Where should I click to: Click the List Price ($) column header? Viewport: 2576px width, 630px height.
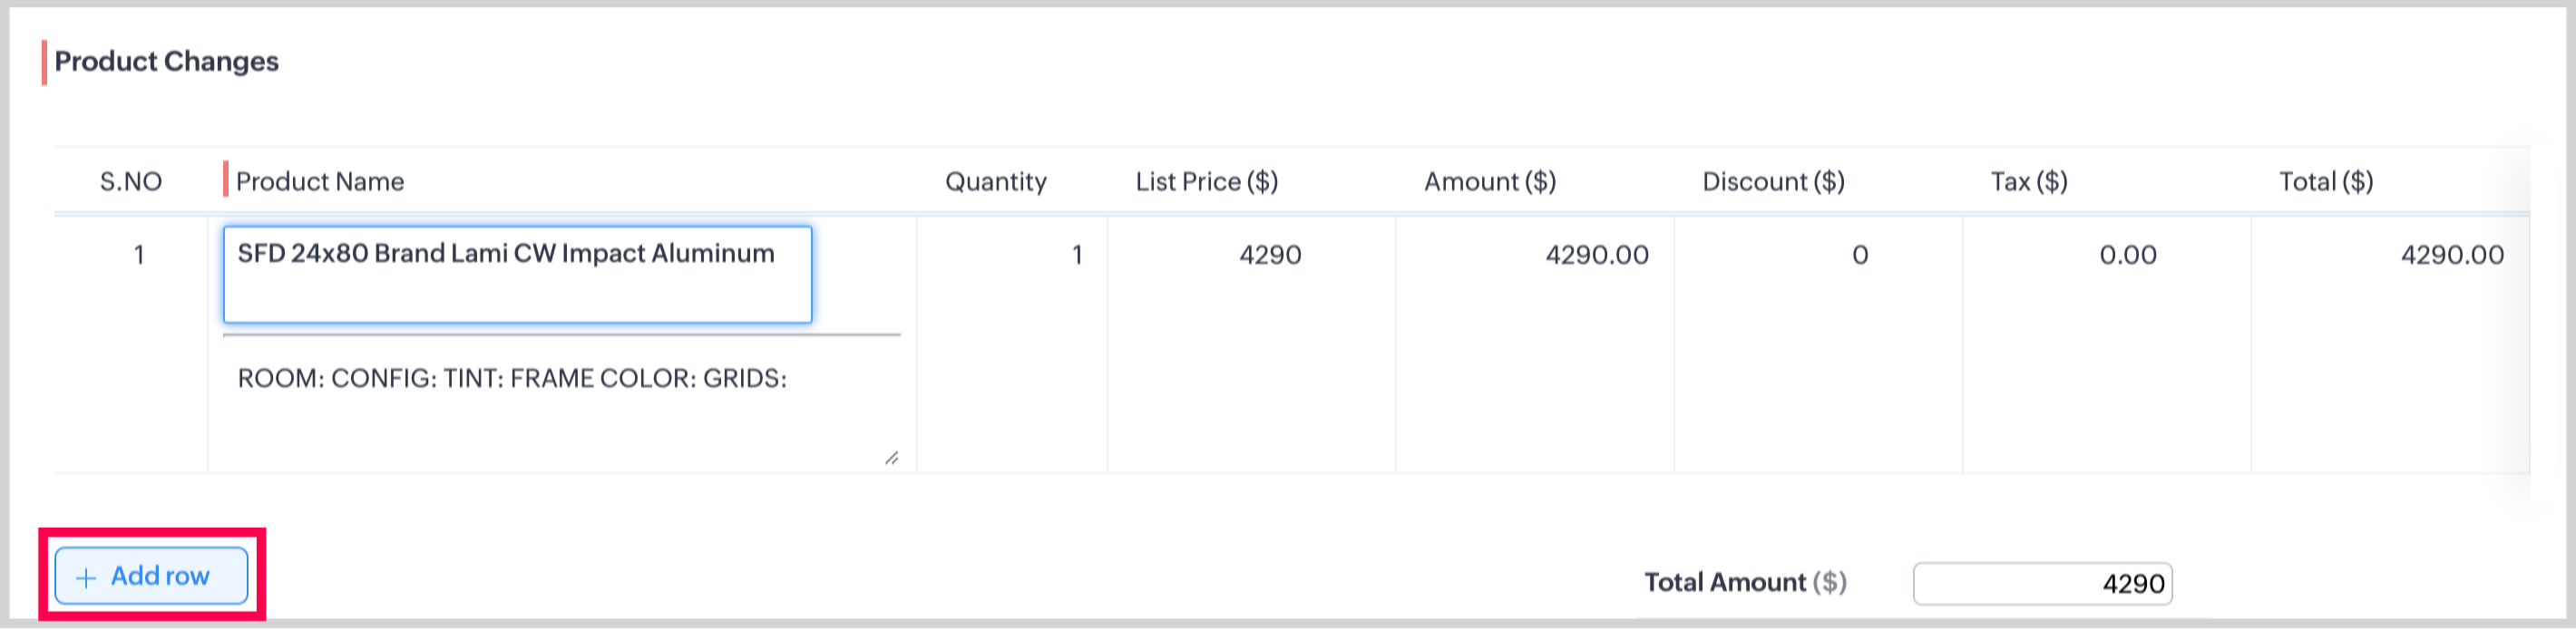coord(1206,182)
